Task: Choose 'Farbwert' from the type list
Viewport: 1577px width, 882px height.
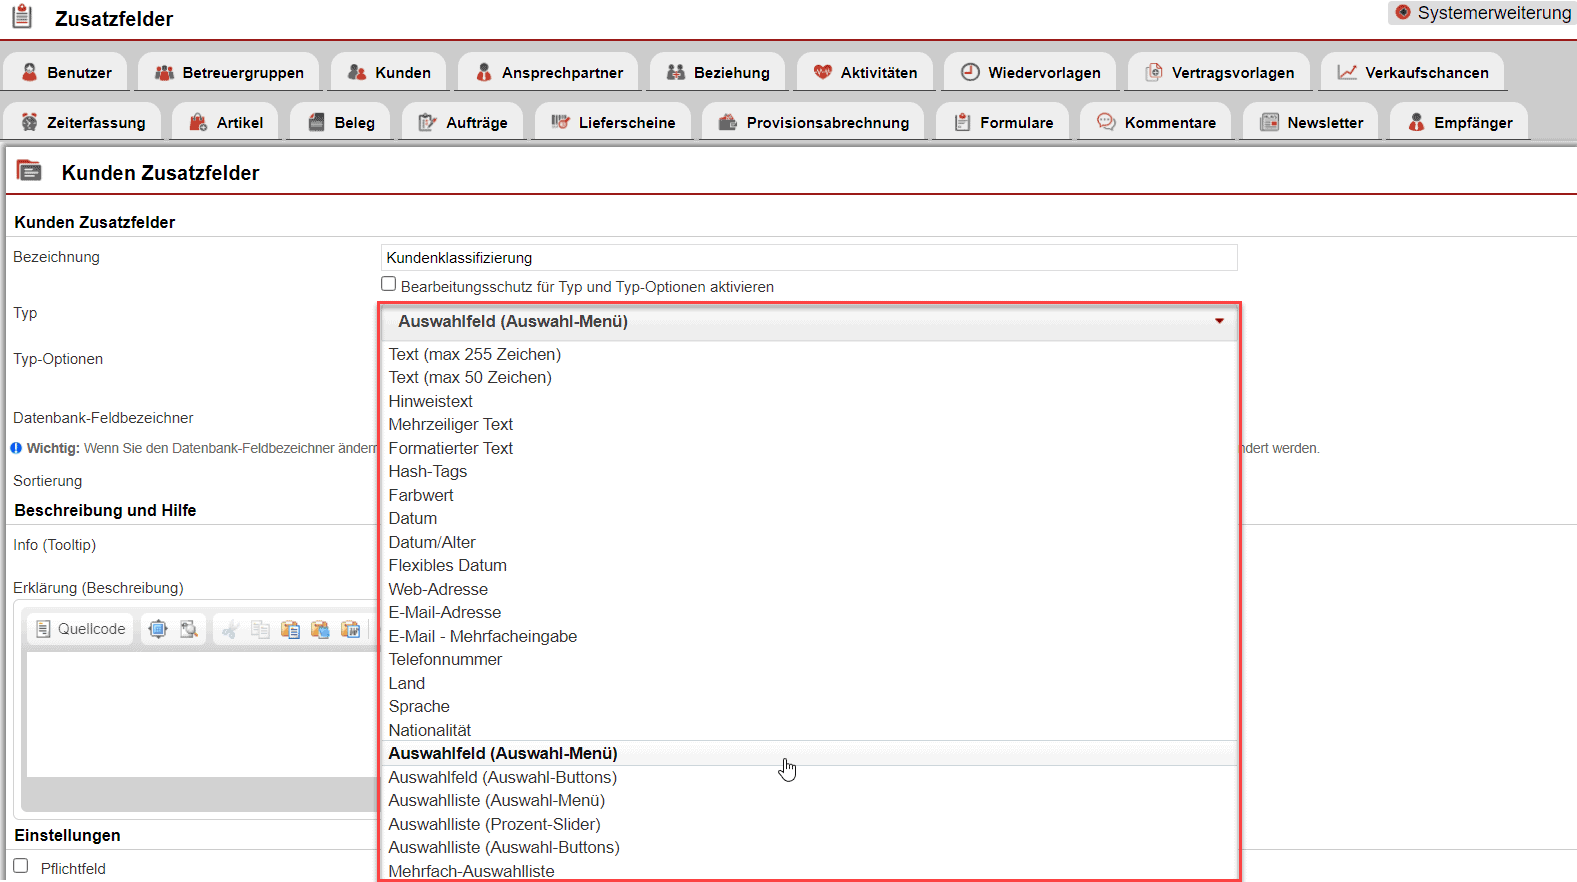Action: point(421,495)
